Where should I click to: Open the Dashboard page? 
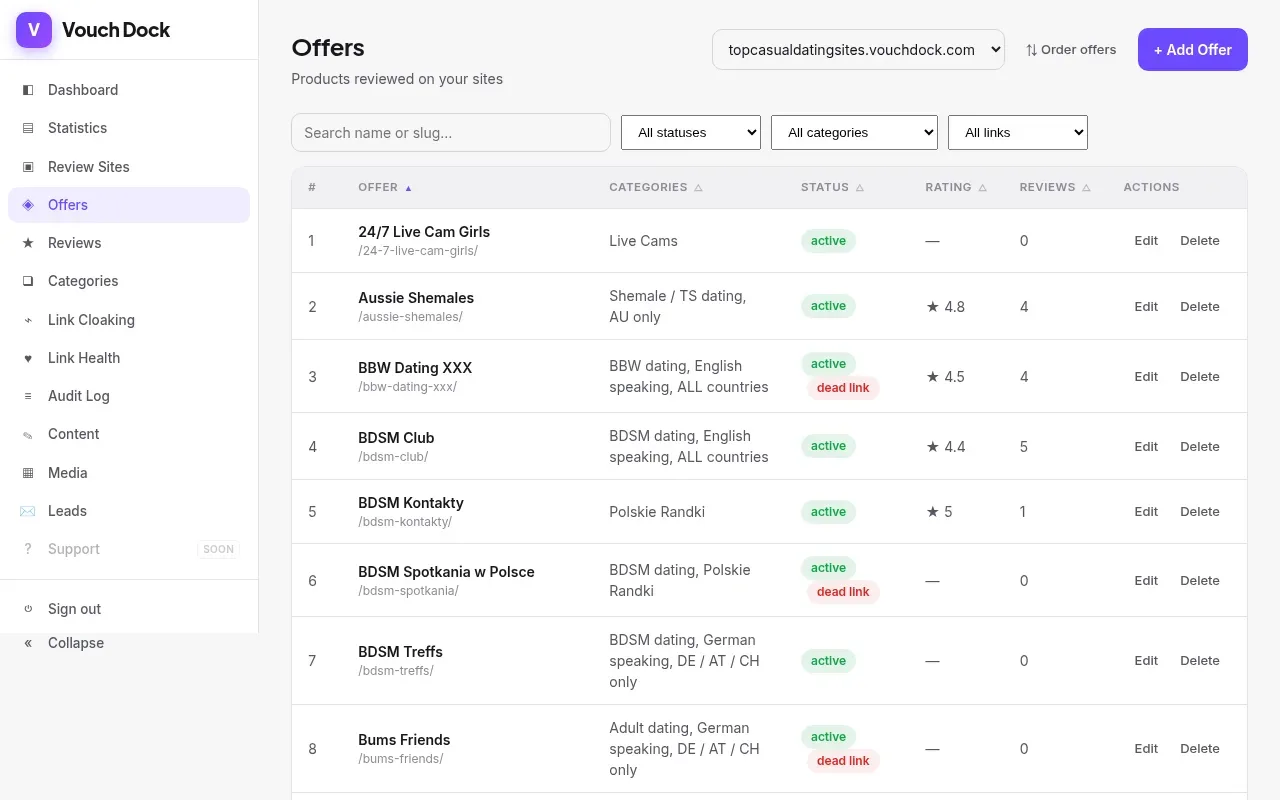(x=129, y=90)
